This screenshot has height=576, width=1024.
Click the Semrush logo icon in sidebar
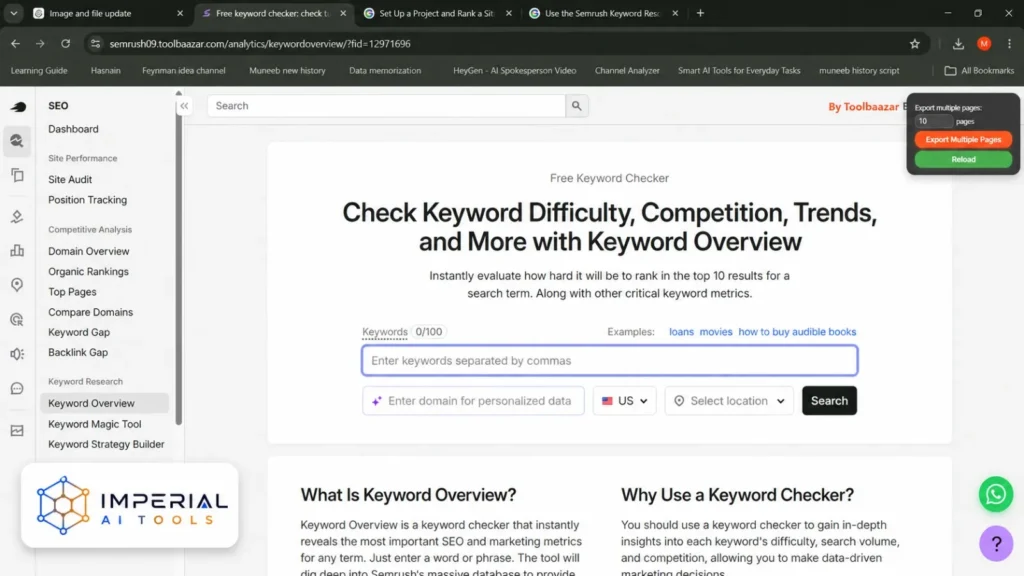[18, 106]
